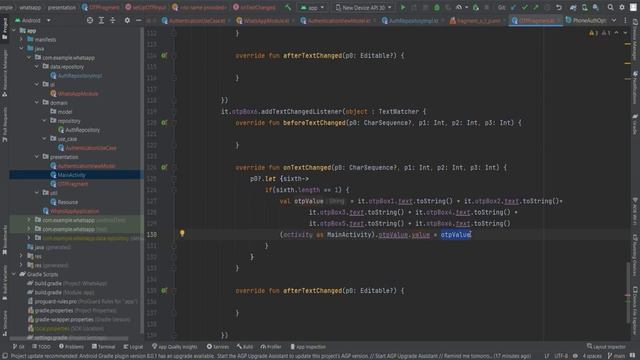The width and height of the screenshot is (640, 360).
Task: Click the Make Project hammer icon
Action: point(288,7)
